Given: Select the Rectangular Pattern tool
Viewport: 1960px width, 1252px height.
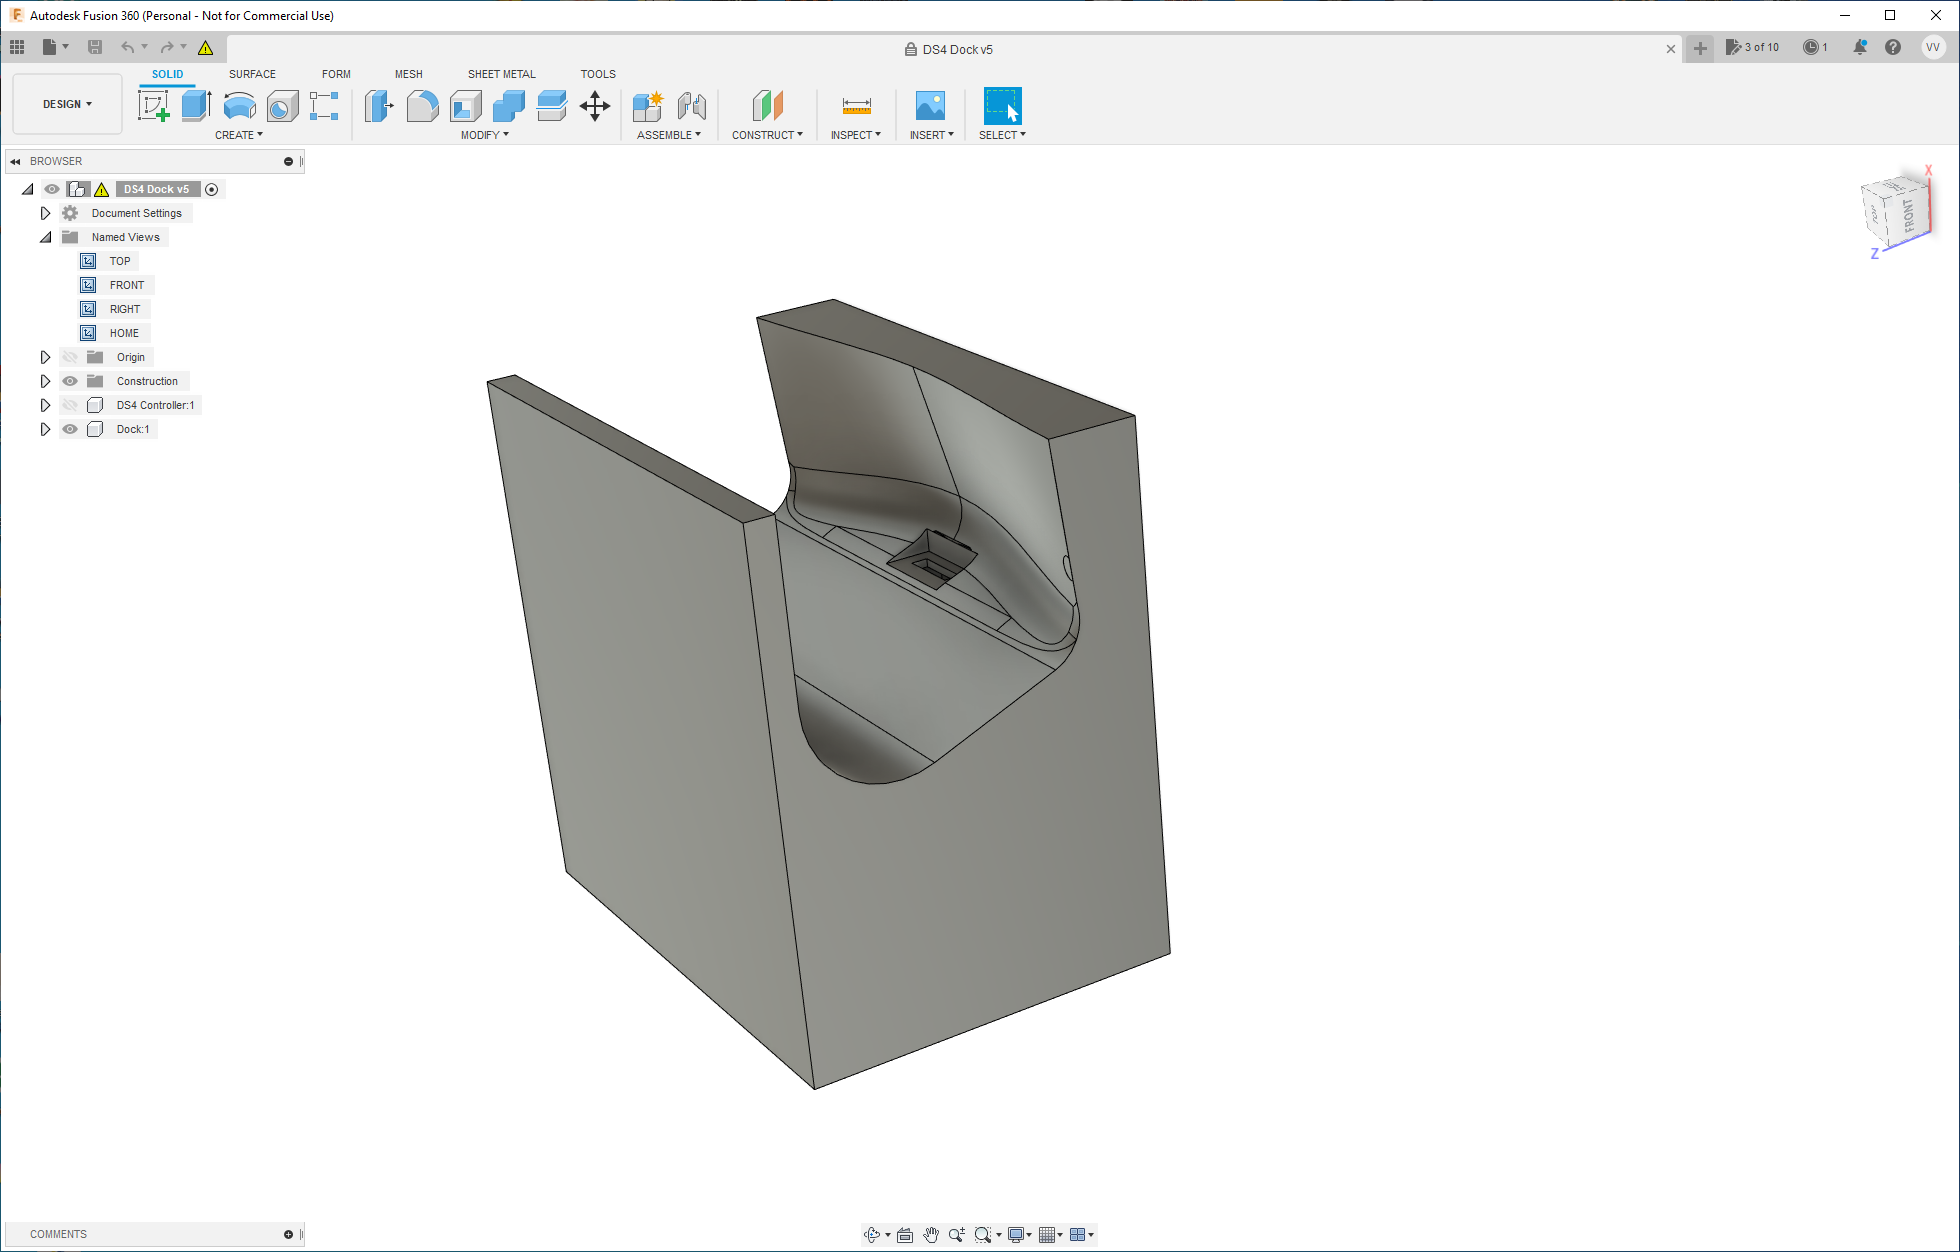Looking at the screenshot, I should click(x=324, y=105).
